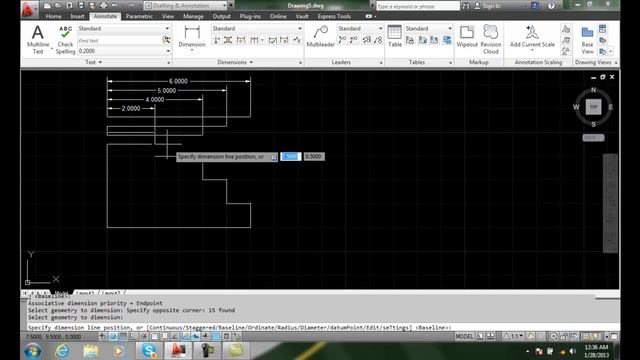The width and height of the screenshot is (640, 360).
Task: Switch to the View ribbon tab
Action: 168,16
